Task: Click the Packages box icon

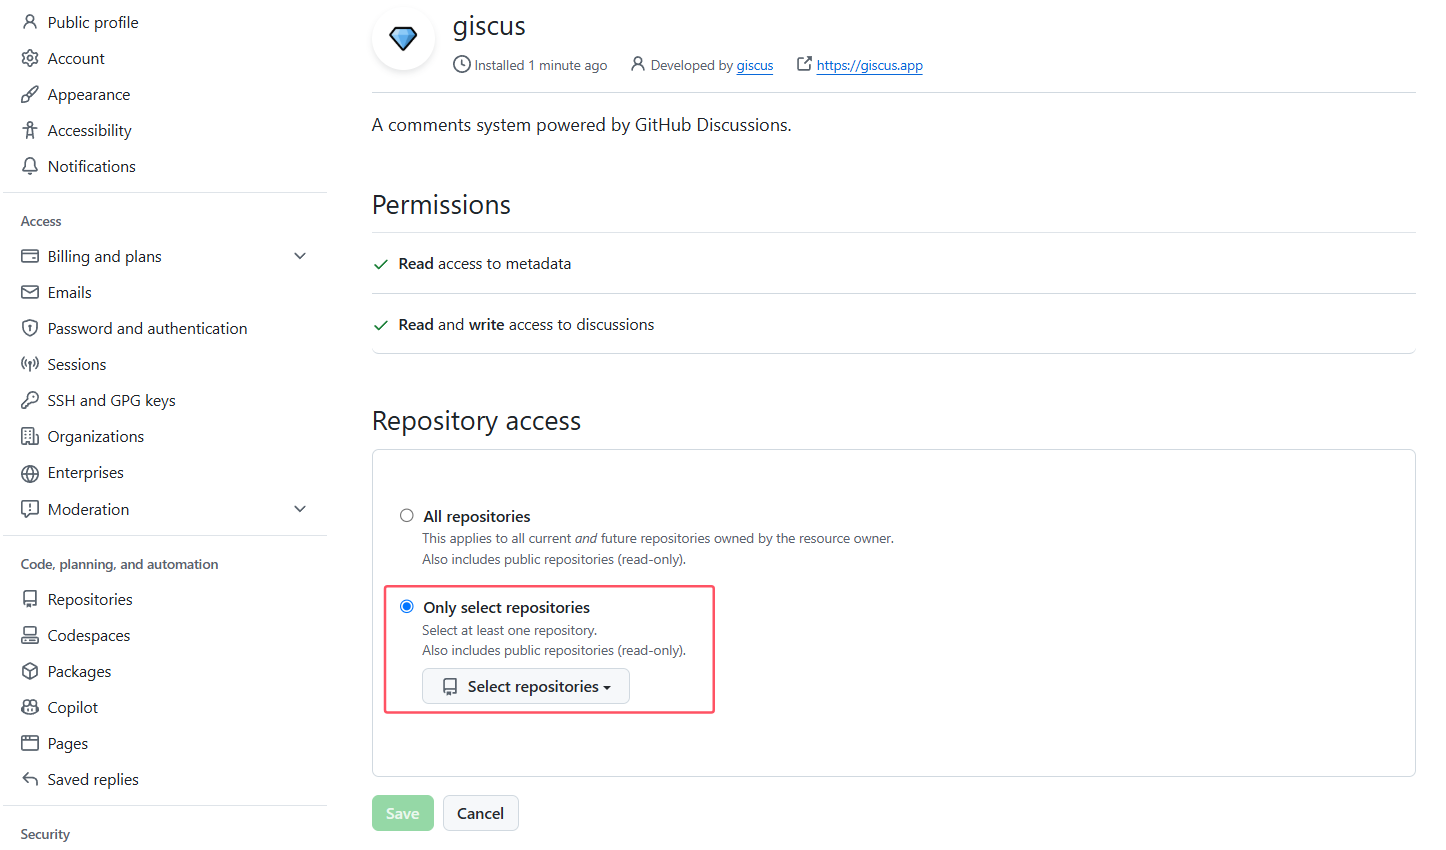Action: coord(30,671)
